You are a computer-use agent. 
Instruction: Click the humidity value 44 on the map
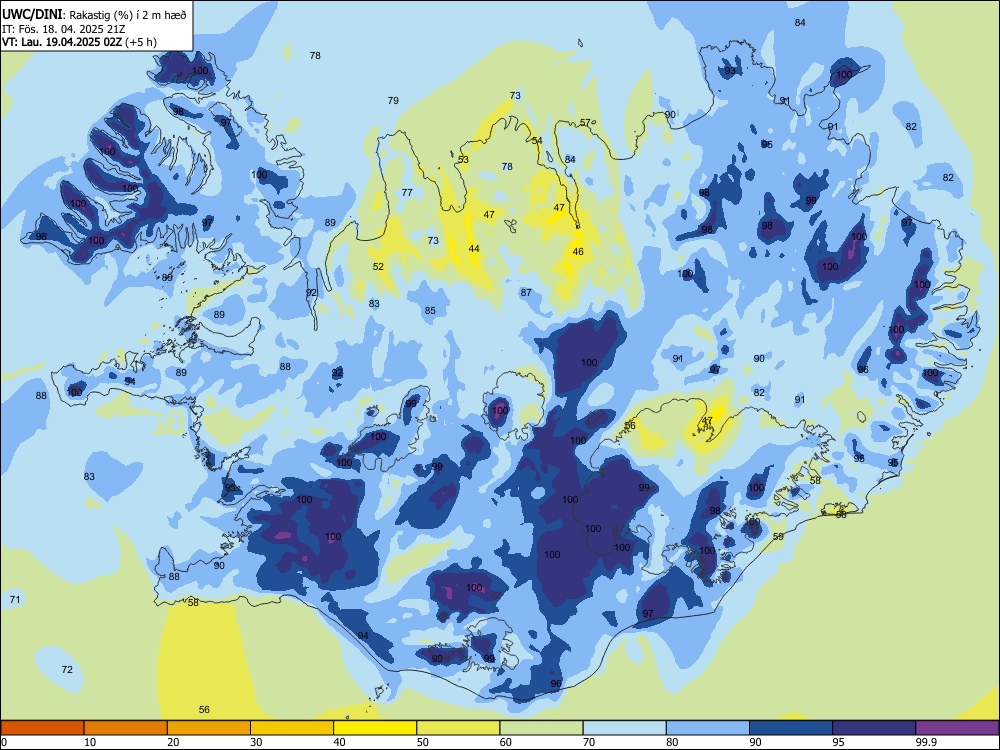(474, 249)
